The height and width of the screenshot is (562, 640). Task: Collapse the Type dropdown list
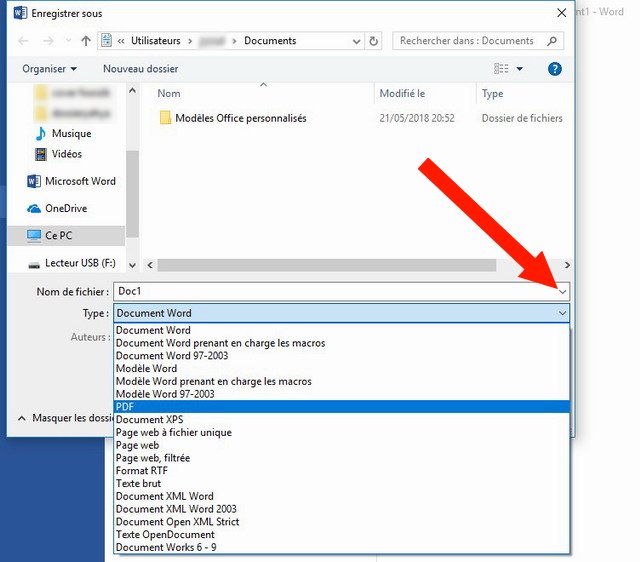click(562, 313)
